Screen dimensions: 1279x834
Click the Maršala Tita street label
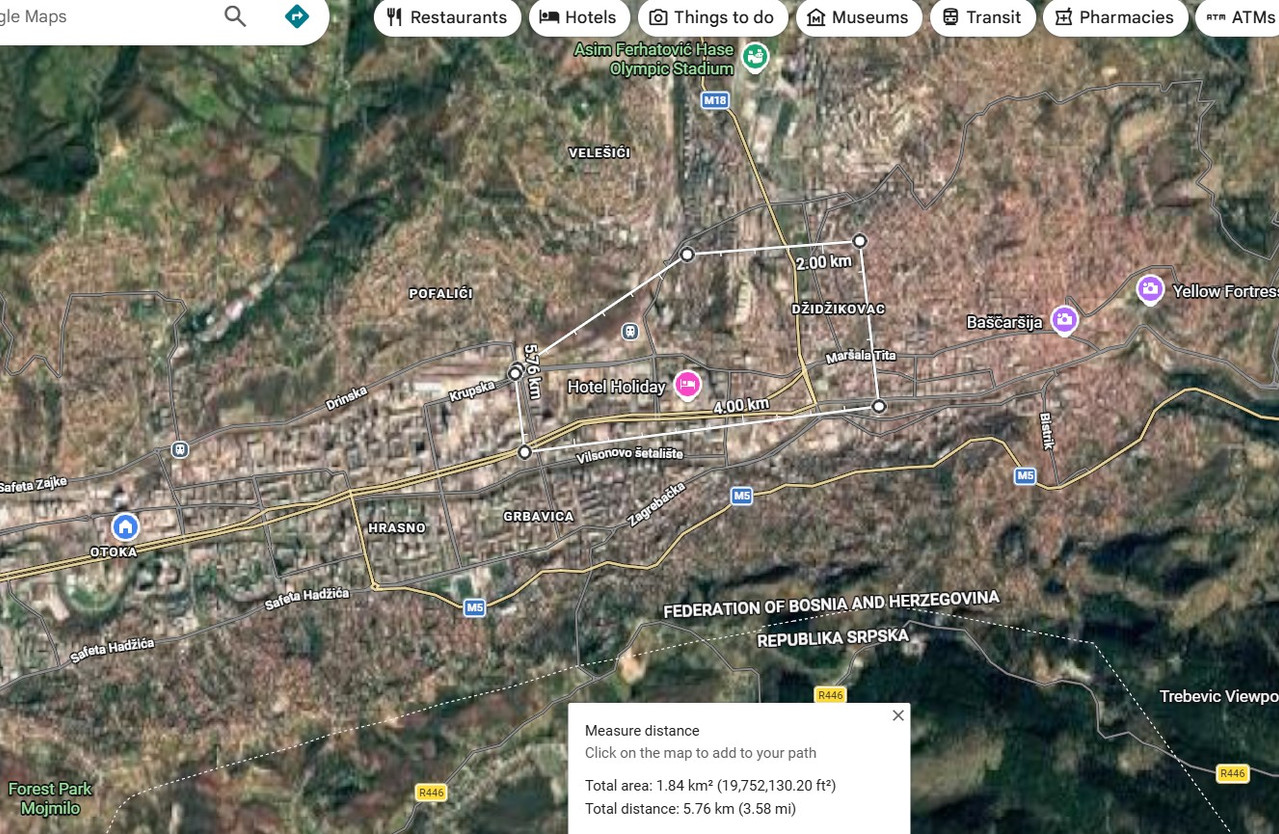click(x=861, y=356)
